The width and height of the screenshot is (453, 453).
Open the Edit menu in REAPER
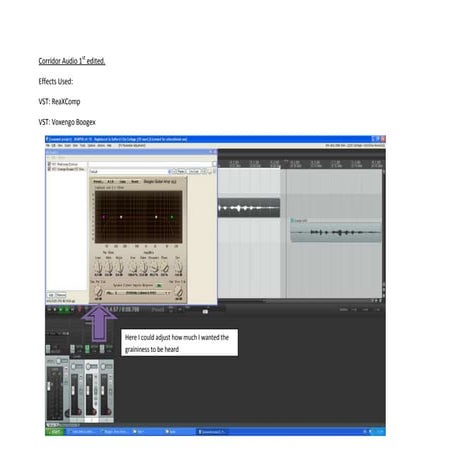[x=54, y=146]
